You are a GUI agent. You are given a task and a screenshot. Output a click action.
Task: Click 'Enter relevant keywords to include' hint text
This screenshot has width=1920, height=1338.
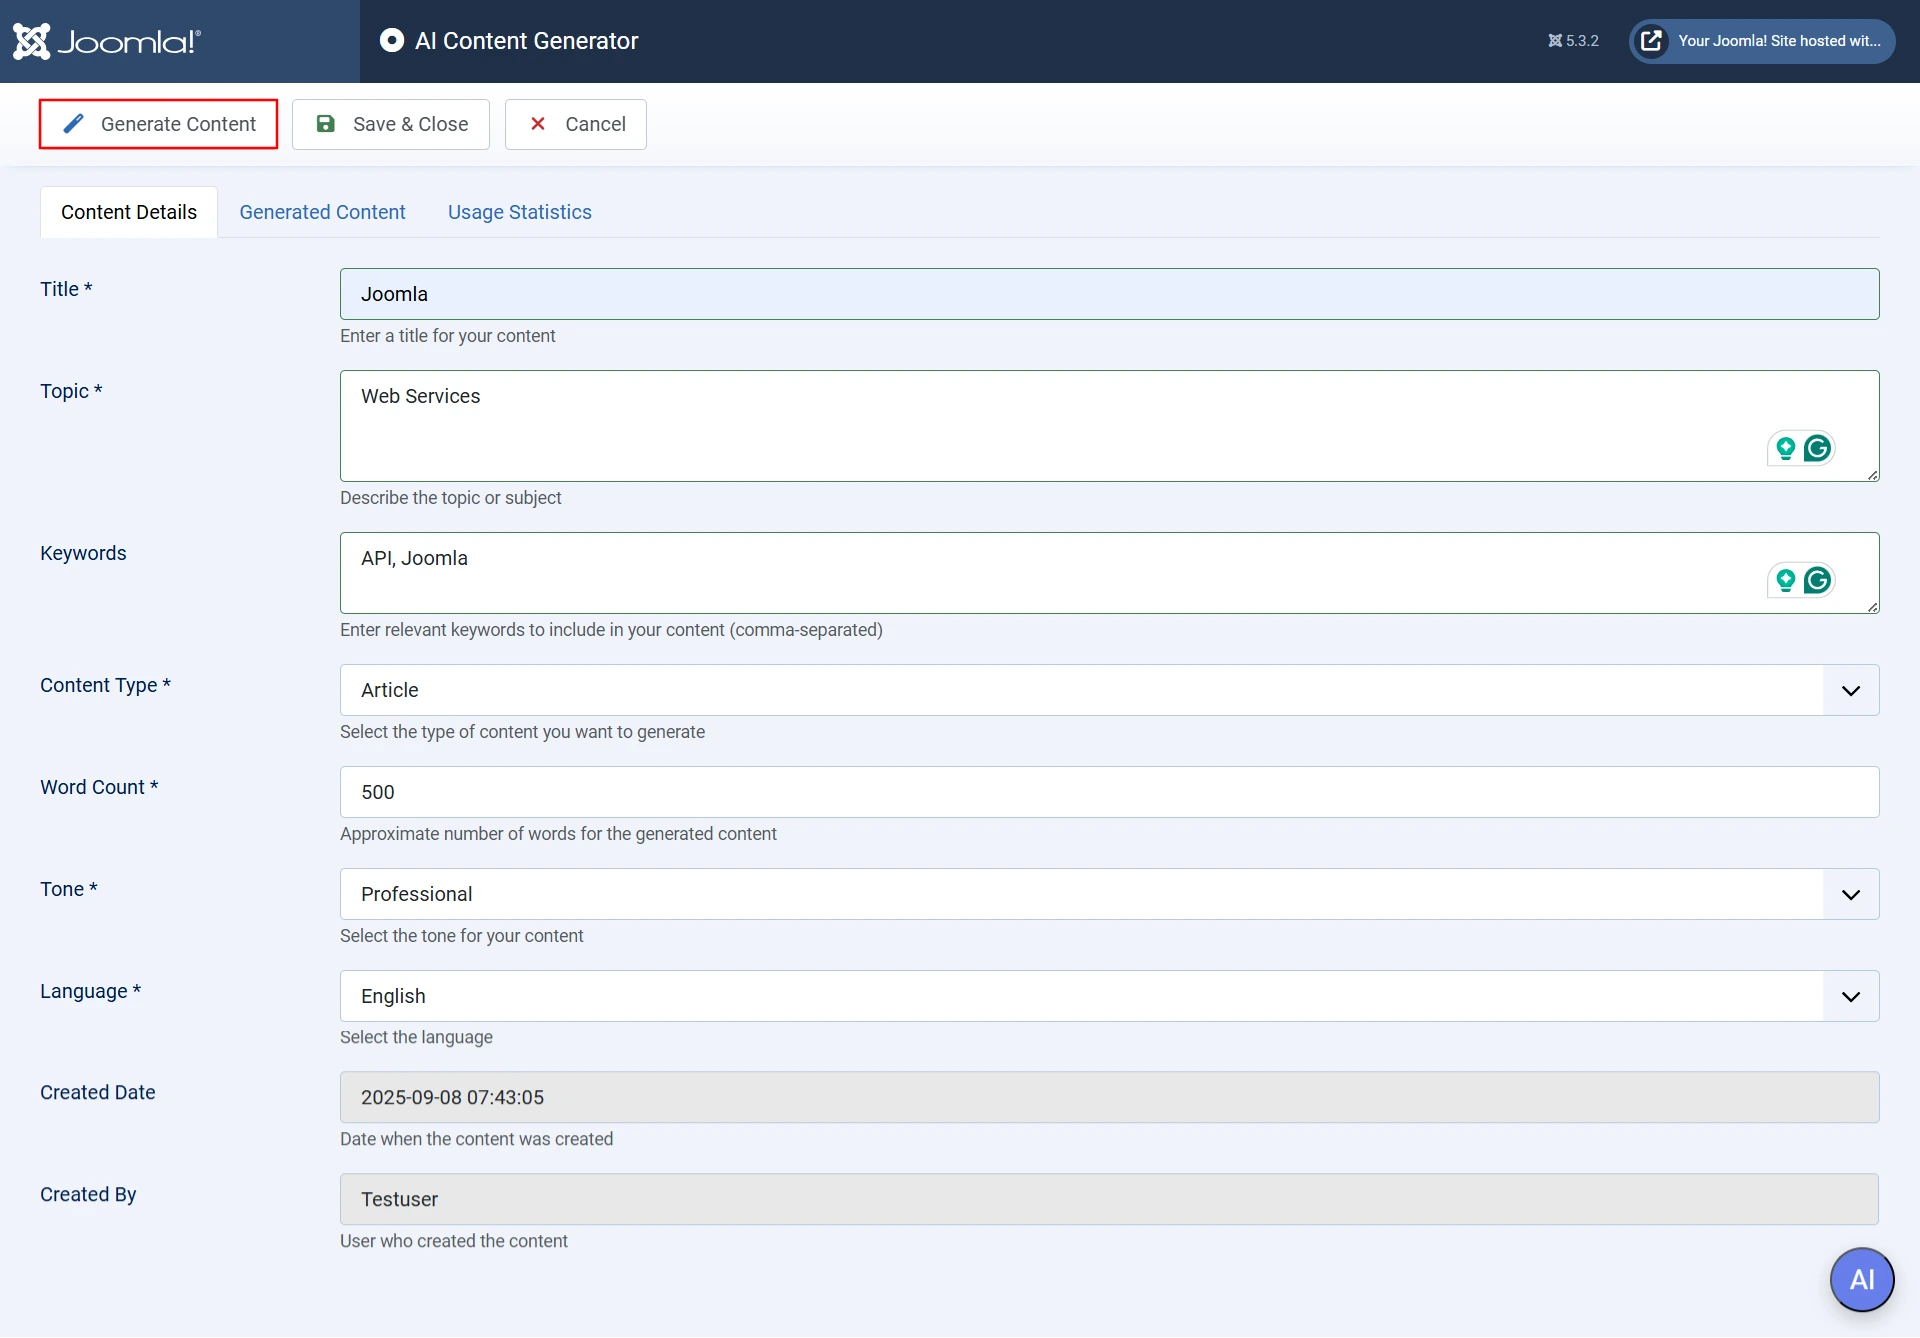(x=611, y=630)
